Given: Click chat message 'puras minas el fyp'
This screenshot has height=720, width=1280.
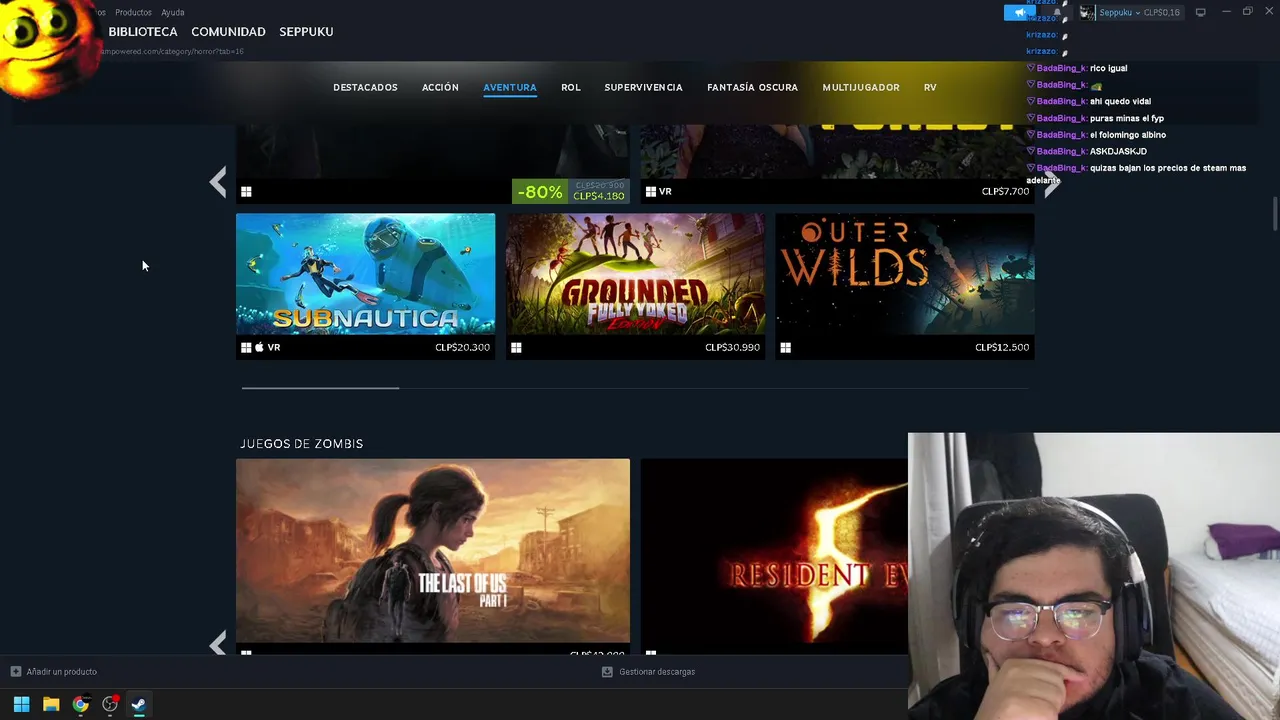Looking at the screenshot, I should (1127, 118).
